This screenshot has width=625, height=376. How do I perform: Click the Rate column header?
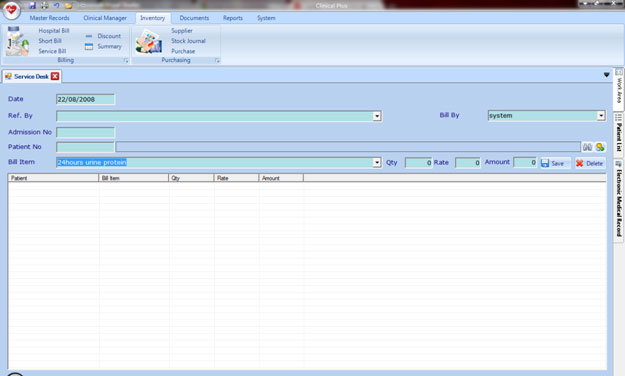[236, 178]
